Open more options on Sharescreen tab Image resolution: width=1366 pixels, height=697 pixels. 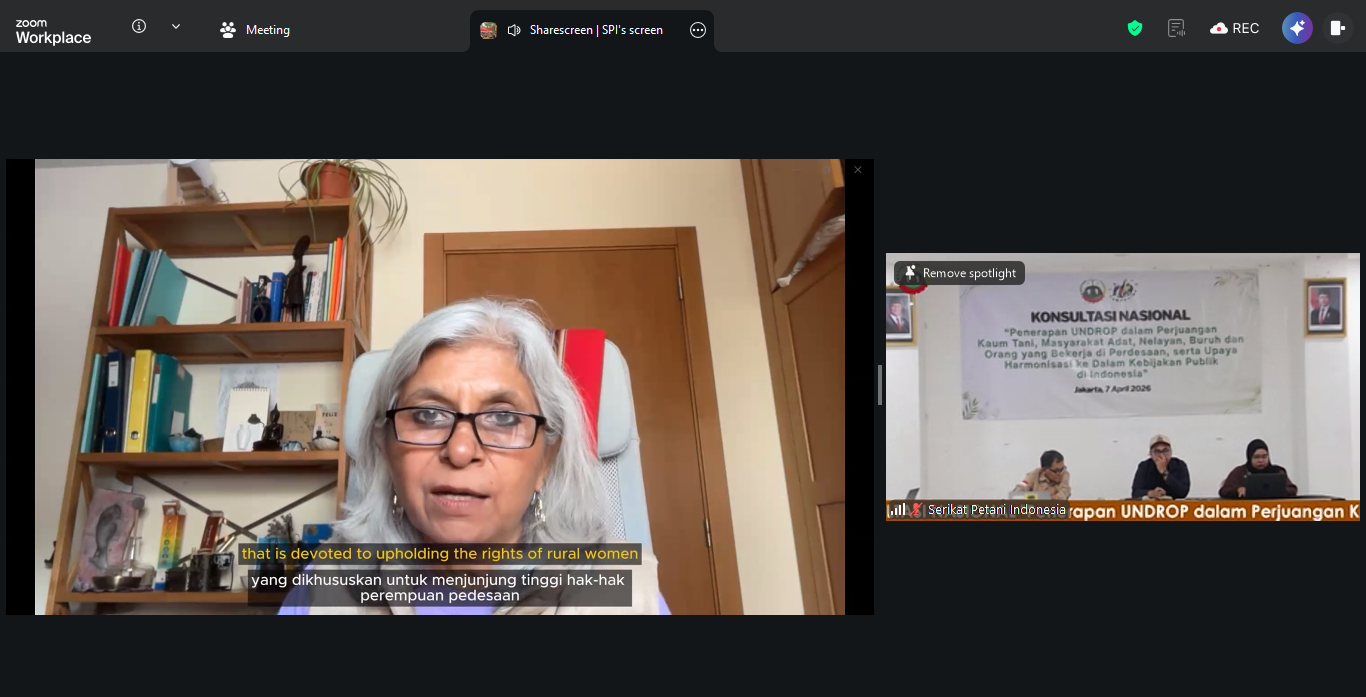click(x=698, y=30)
